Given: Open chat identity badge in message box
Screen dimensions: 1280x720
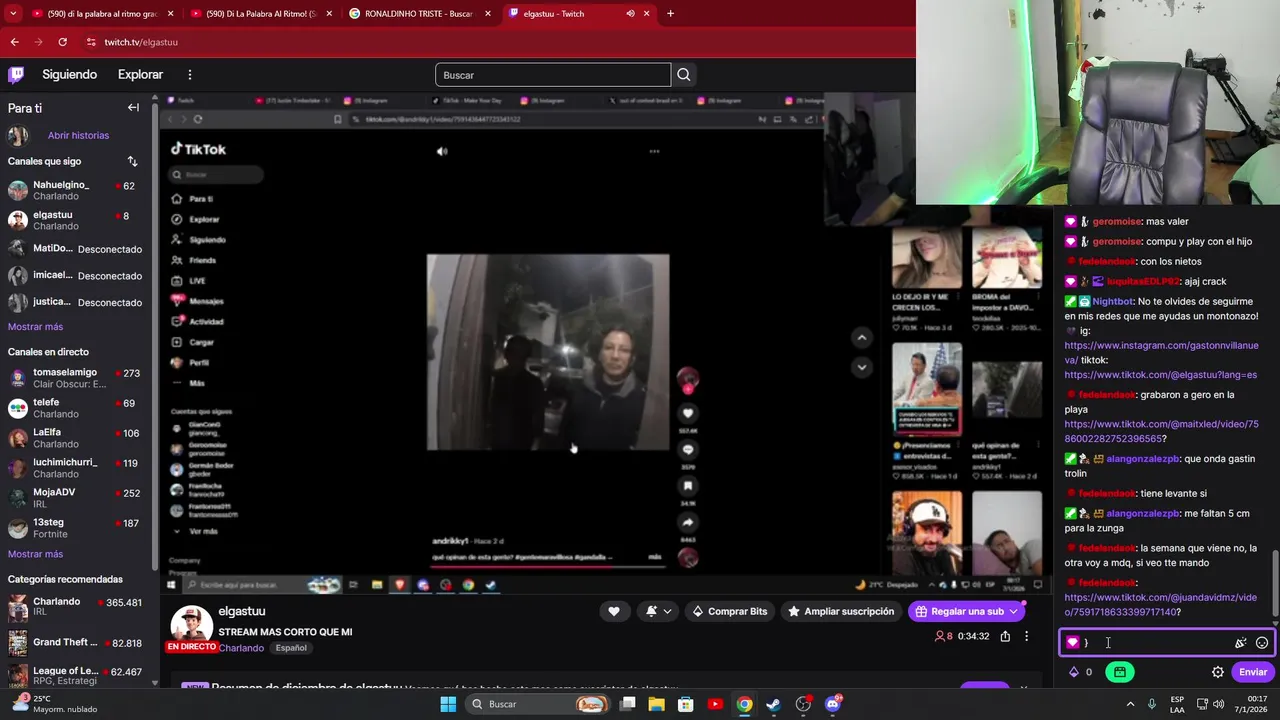Looking at the screenshot, I should 1073,643.
